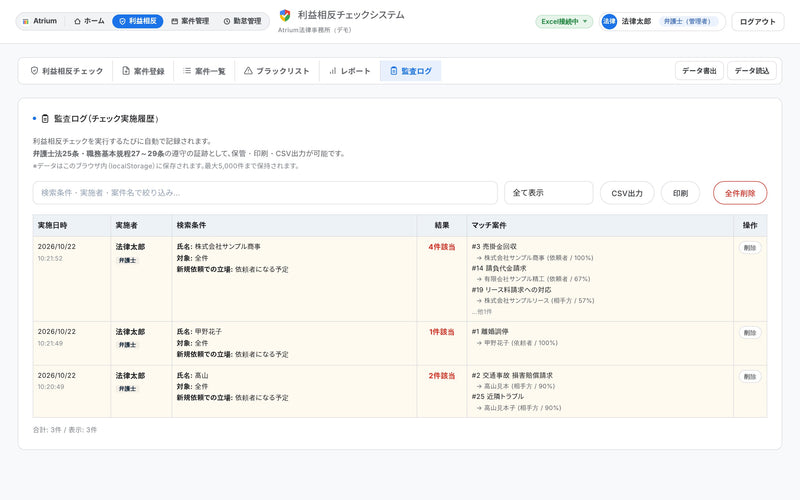Click the 1件該当 result text
The image size is (800, 500).
441,332
